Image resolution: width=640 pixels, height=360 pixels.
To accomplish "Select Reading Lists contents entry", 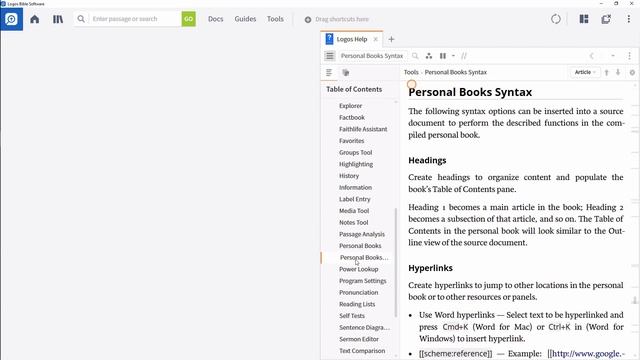I will pos(357,304).
